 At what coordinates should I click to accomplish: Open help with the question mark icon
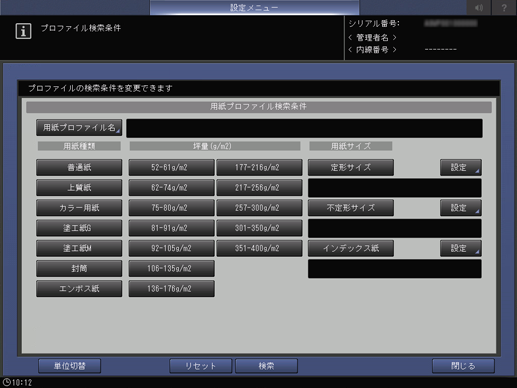[504, 7]
